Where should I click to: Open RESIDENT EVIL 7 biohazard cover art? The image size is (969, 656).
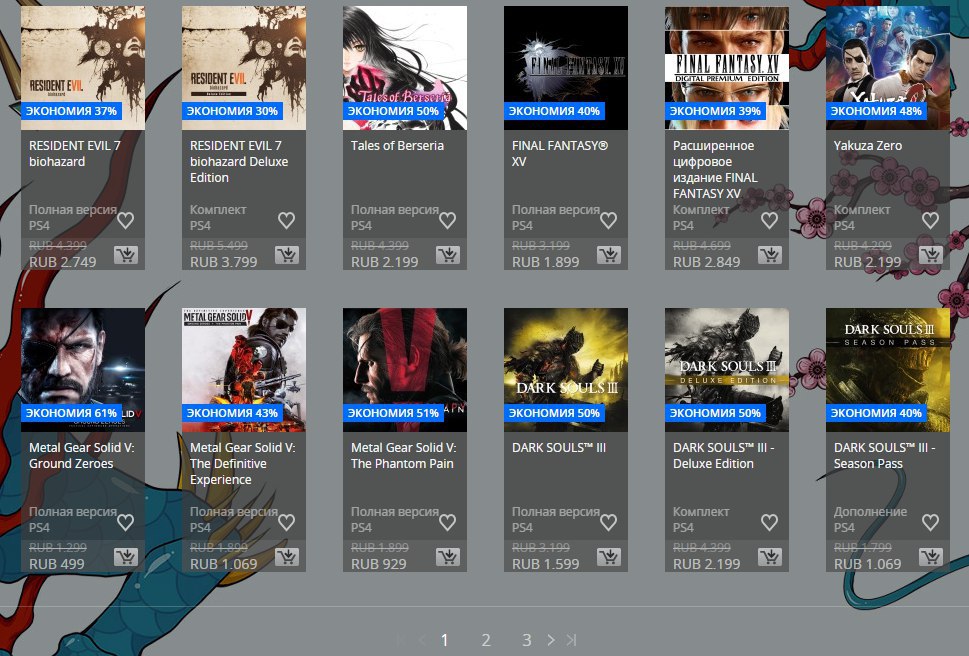coord(83,68)
